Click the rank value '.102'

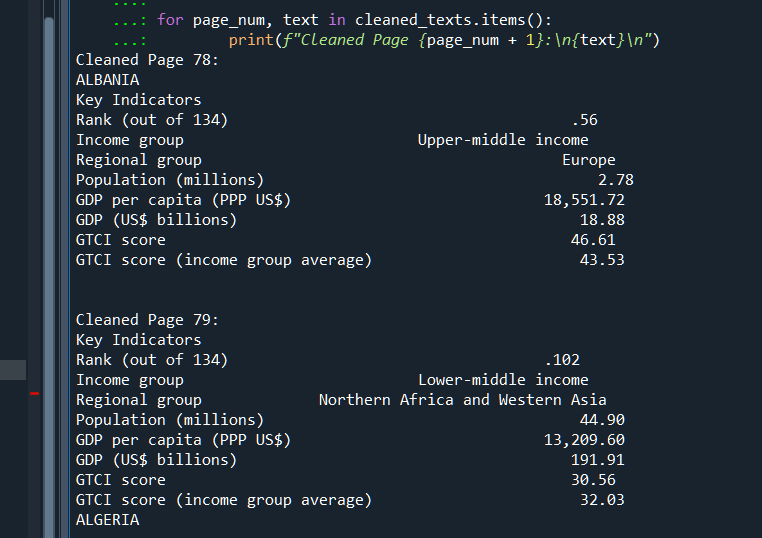coord(562,360)
